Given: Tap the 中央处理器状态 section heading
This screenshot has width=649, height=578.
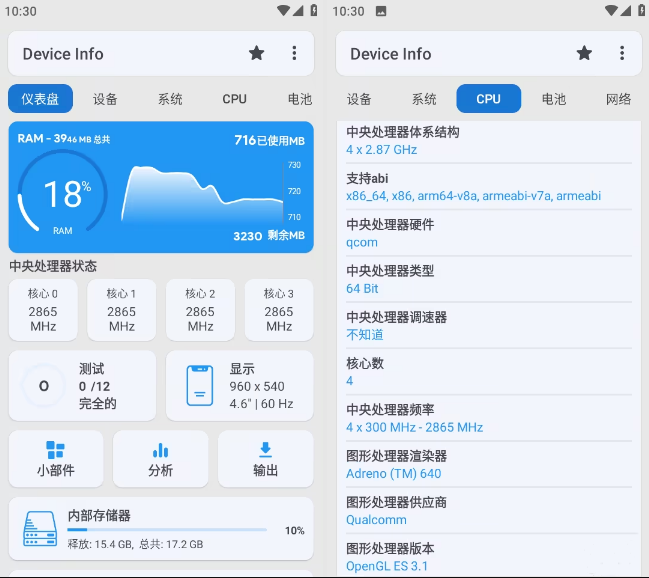Looking at the screenshot, I should click(x=53, y=266).
